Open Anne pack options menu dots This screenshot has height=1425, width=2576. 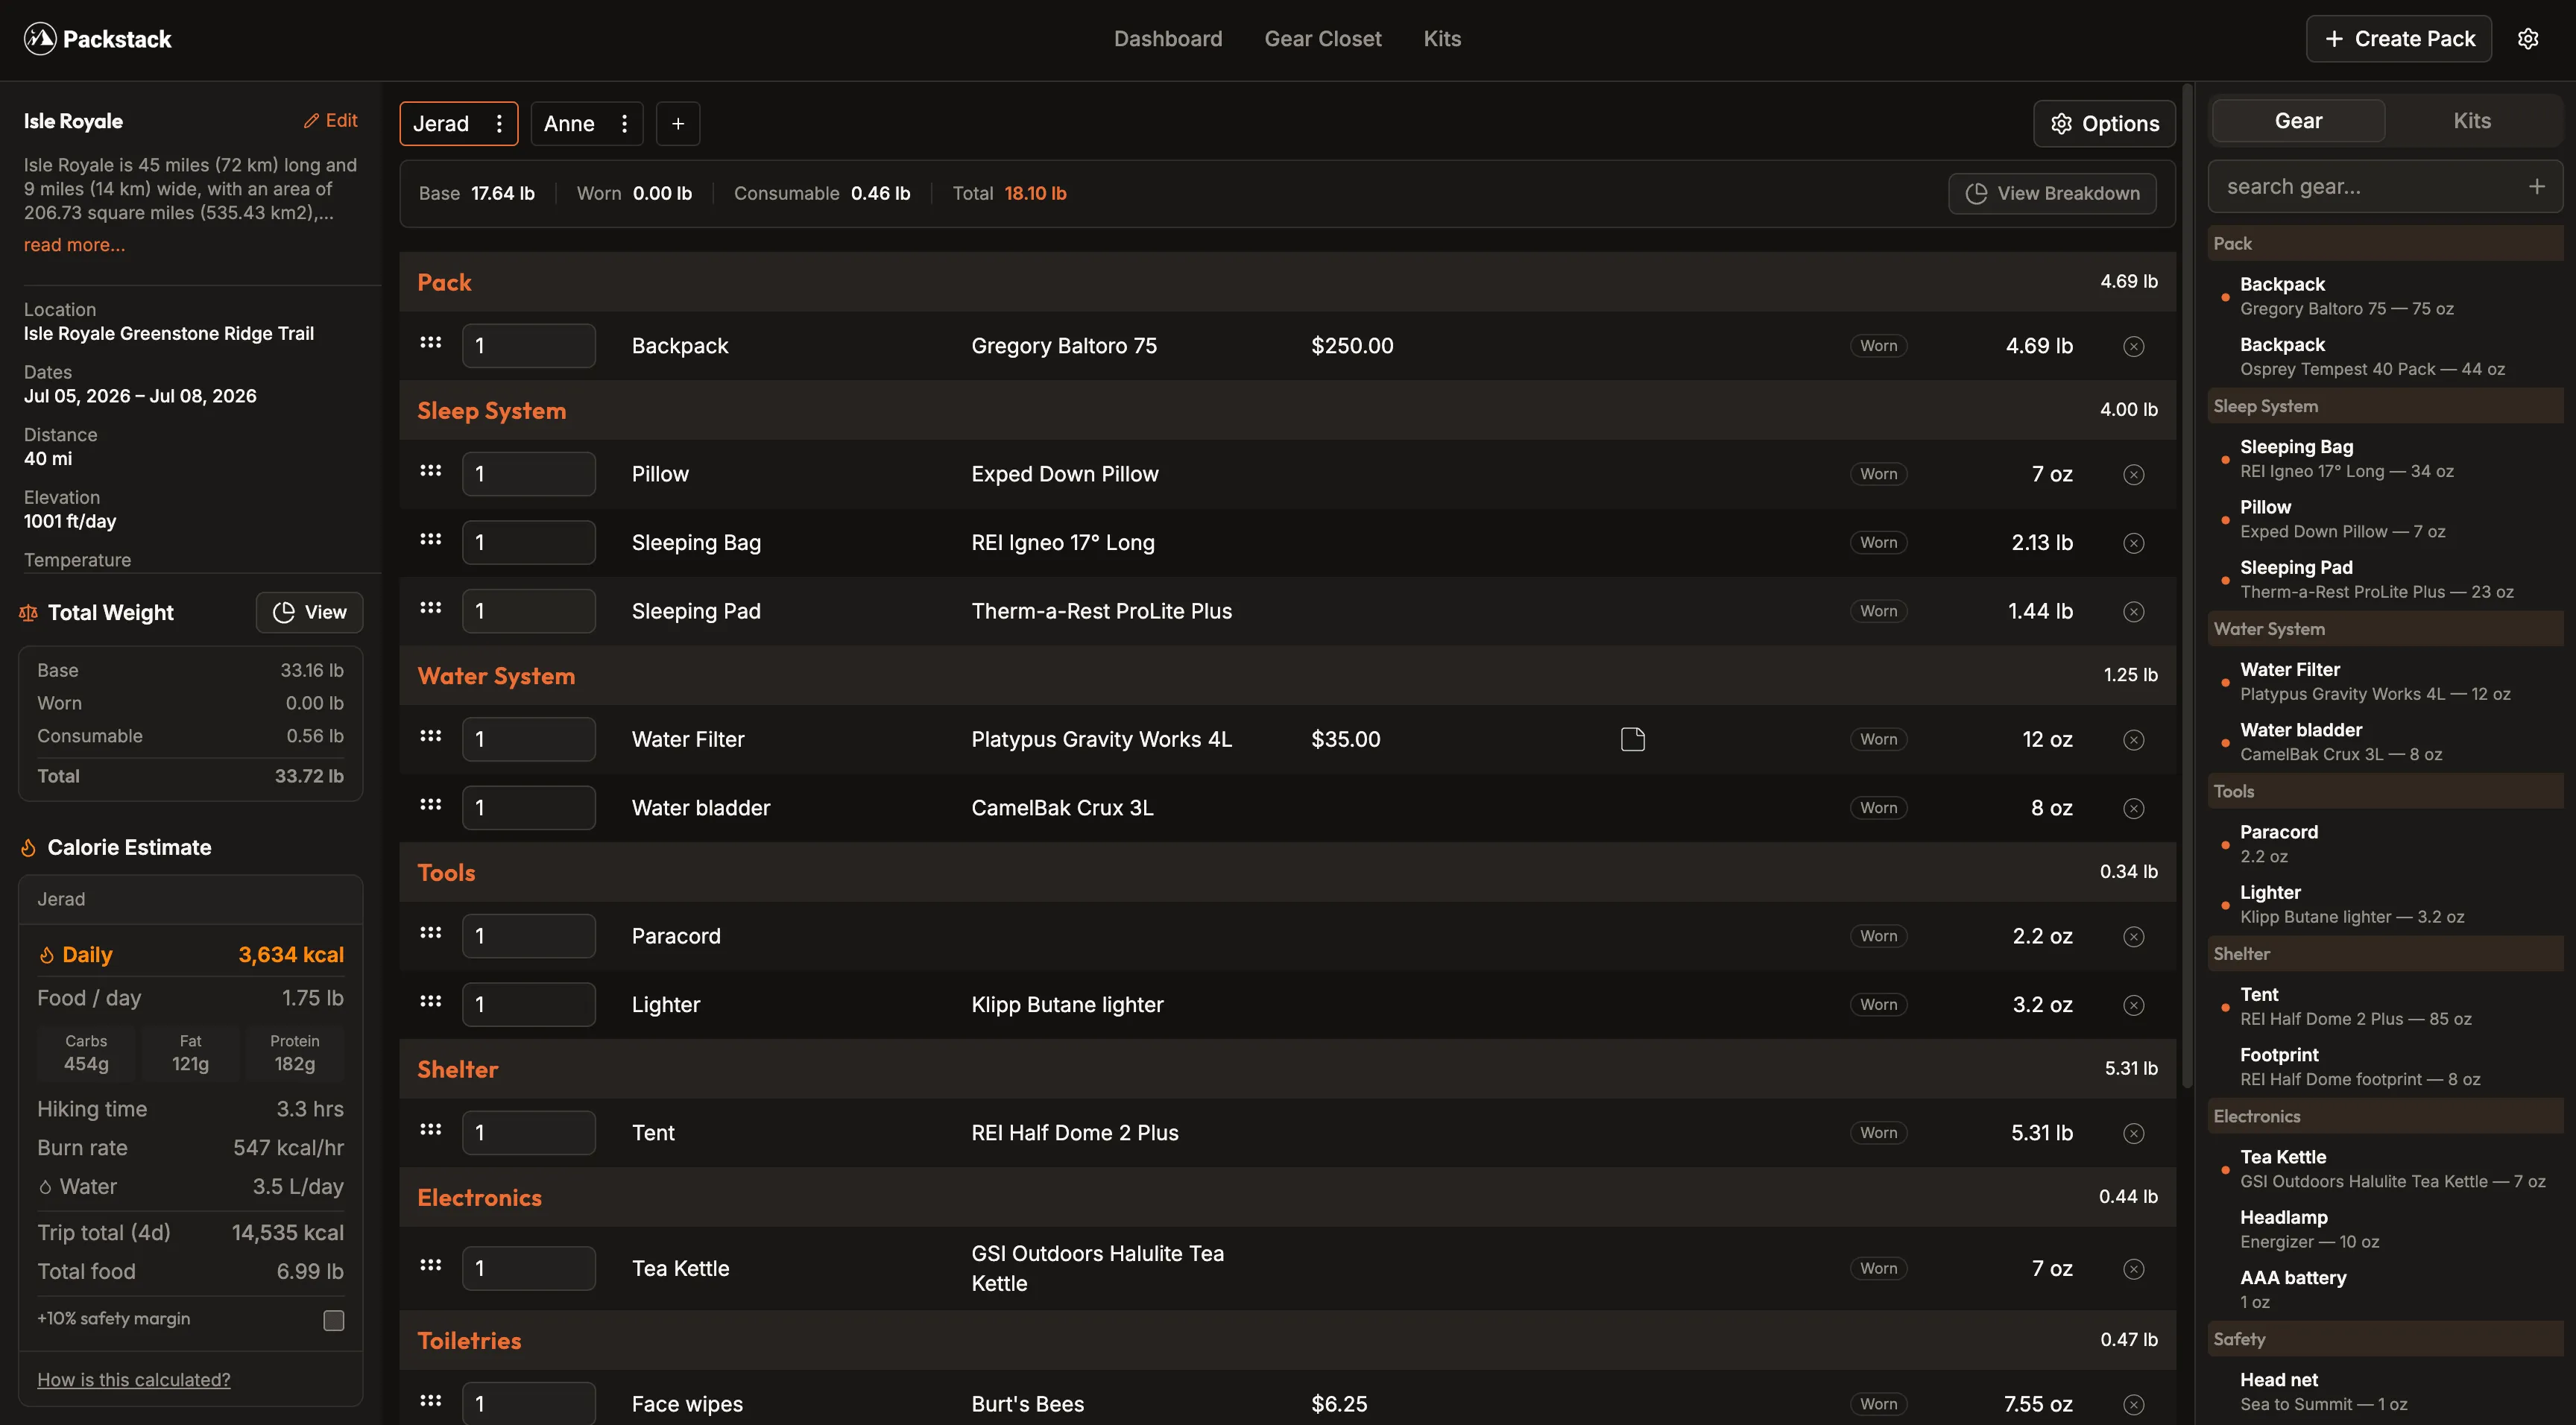(624, 124)
